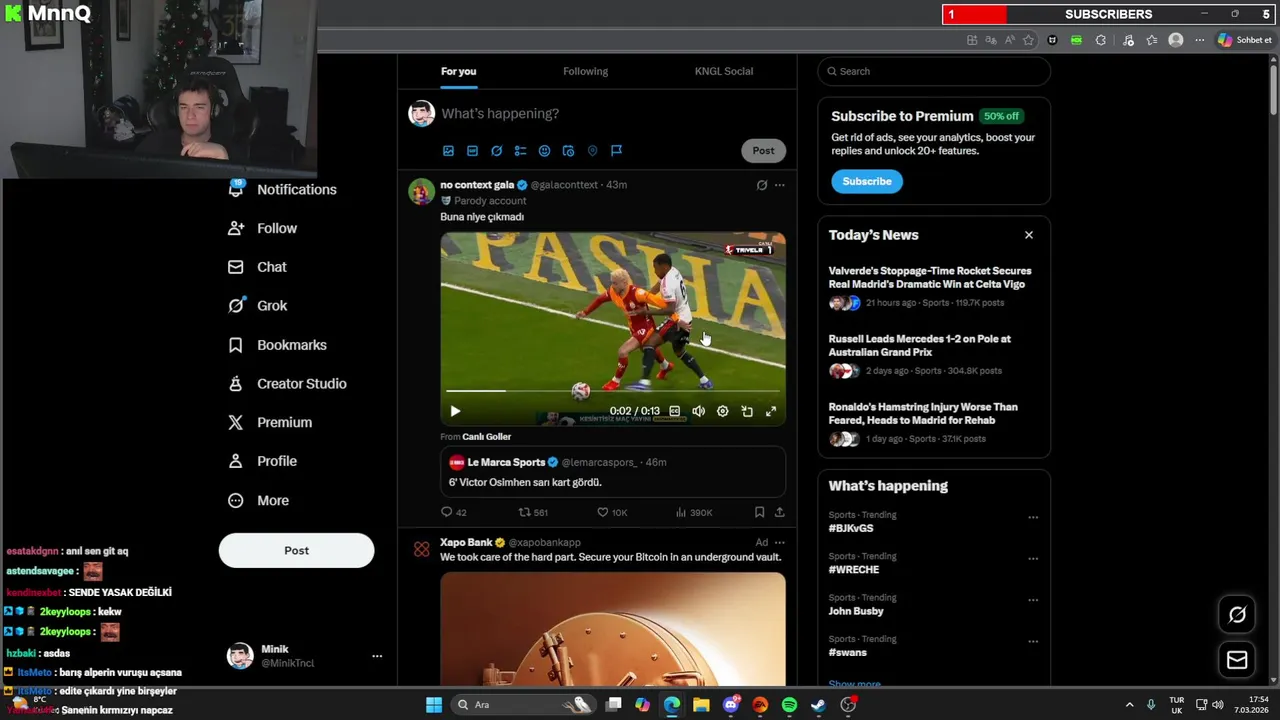The image size is (1280, 720).
Task: Open the Notifications page
Action: [283, 189]
